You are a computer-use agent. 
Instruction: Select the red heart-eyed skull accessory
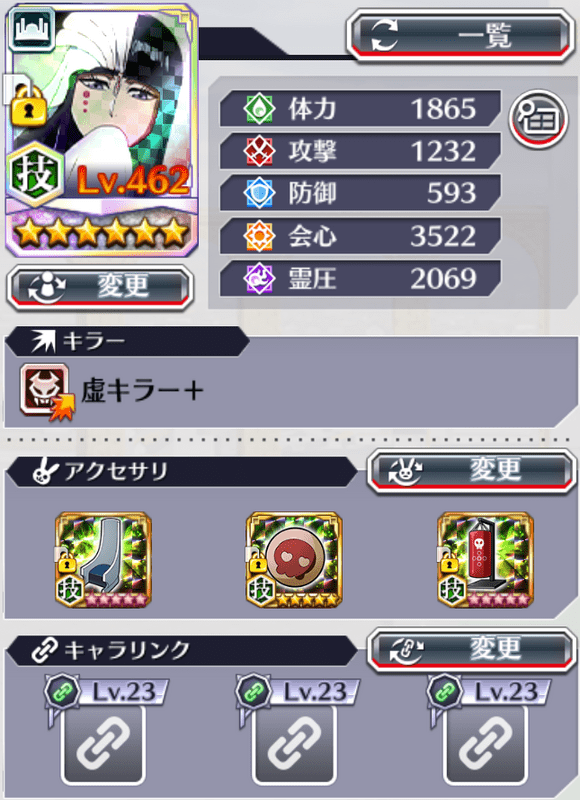coord(294,560)
